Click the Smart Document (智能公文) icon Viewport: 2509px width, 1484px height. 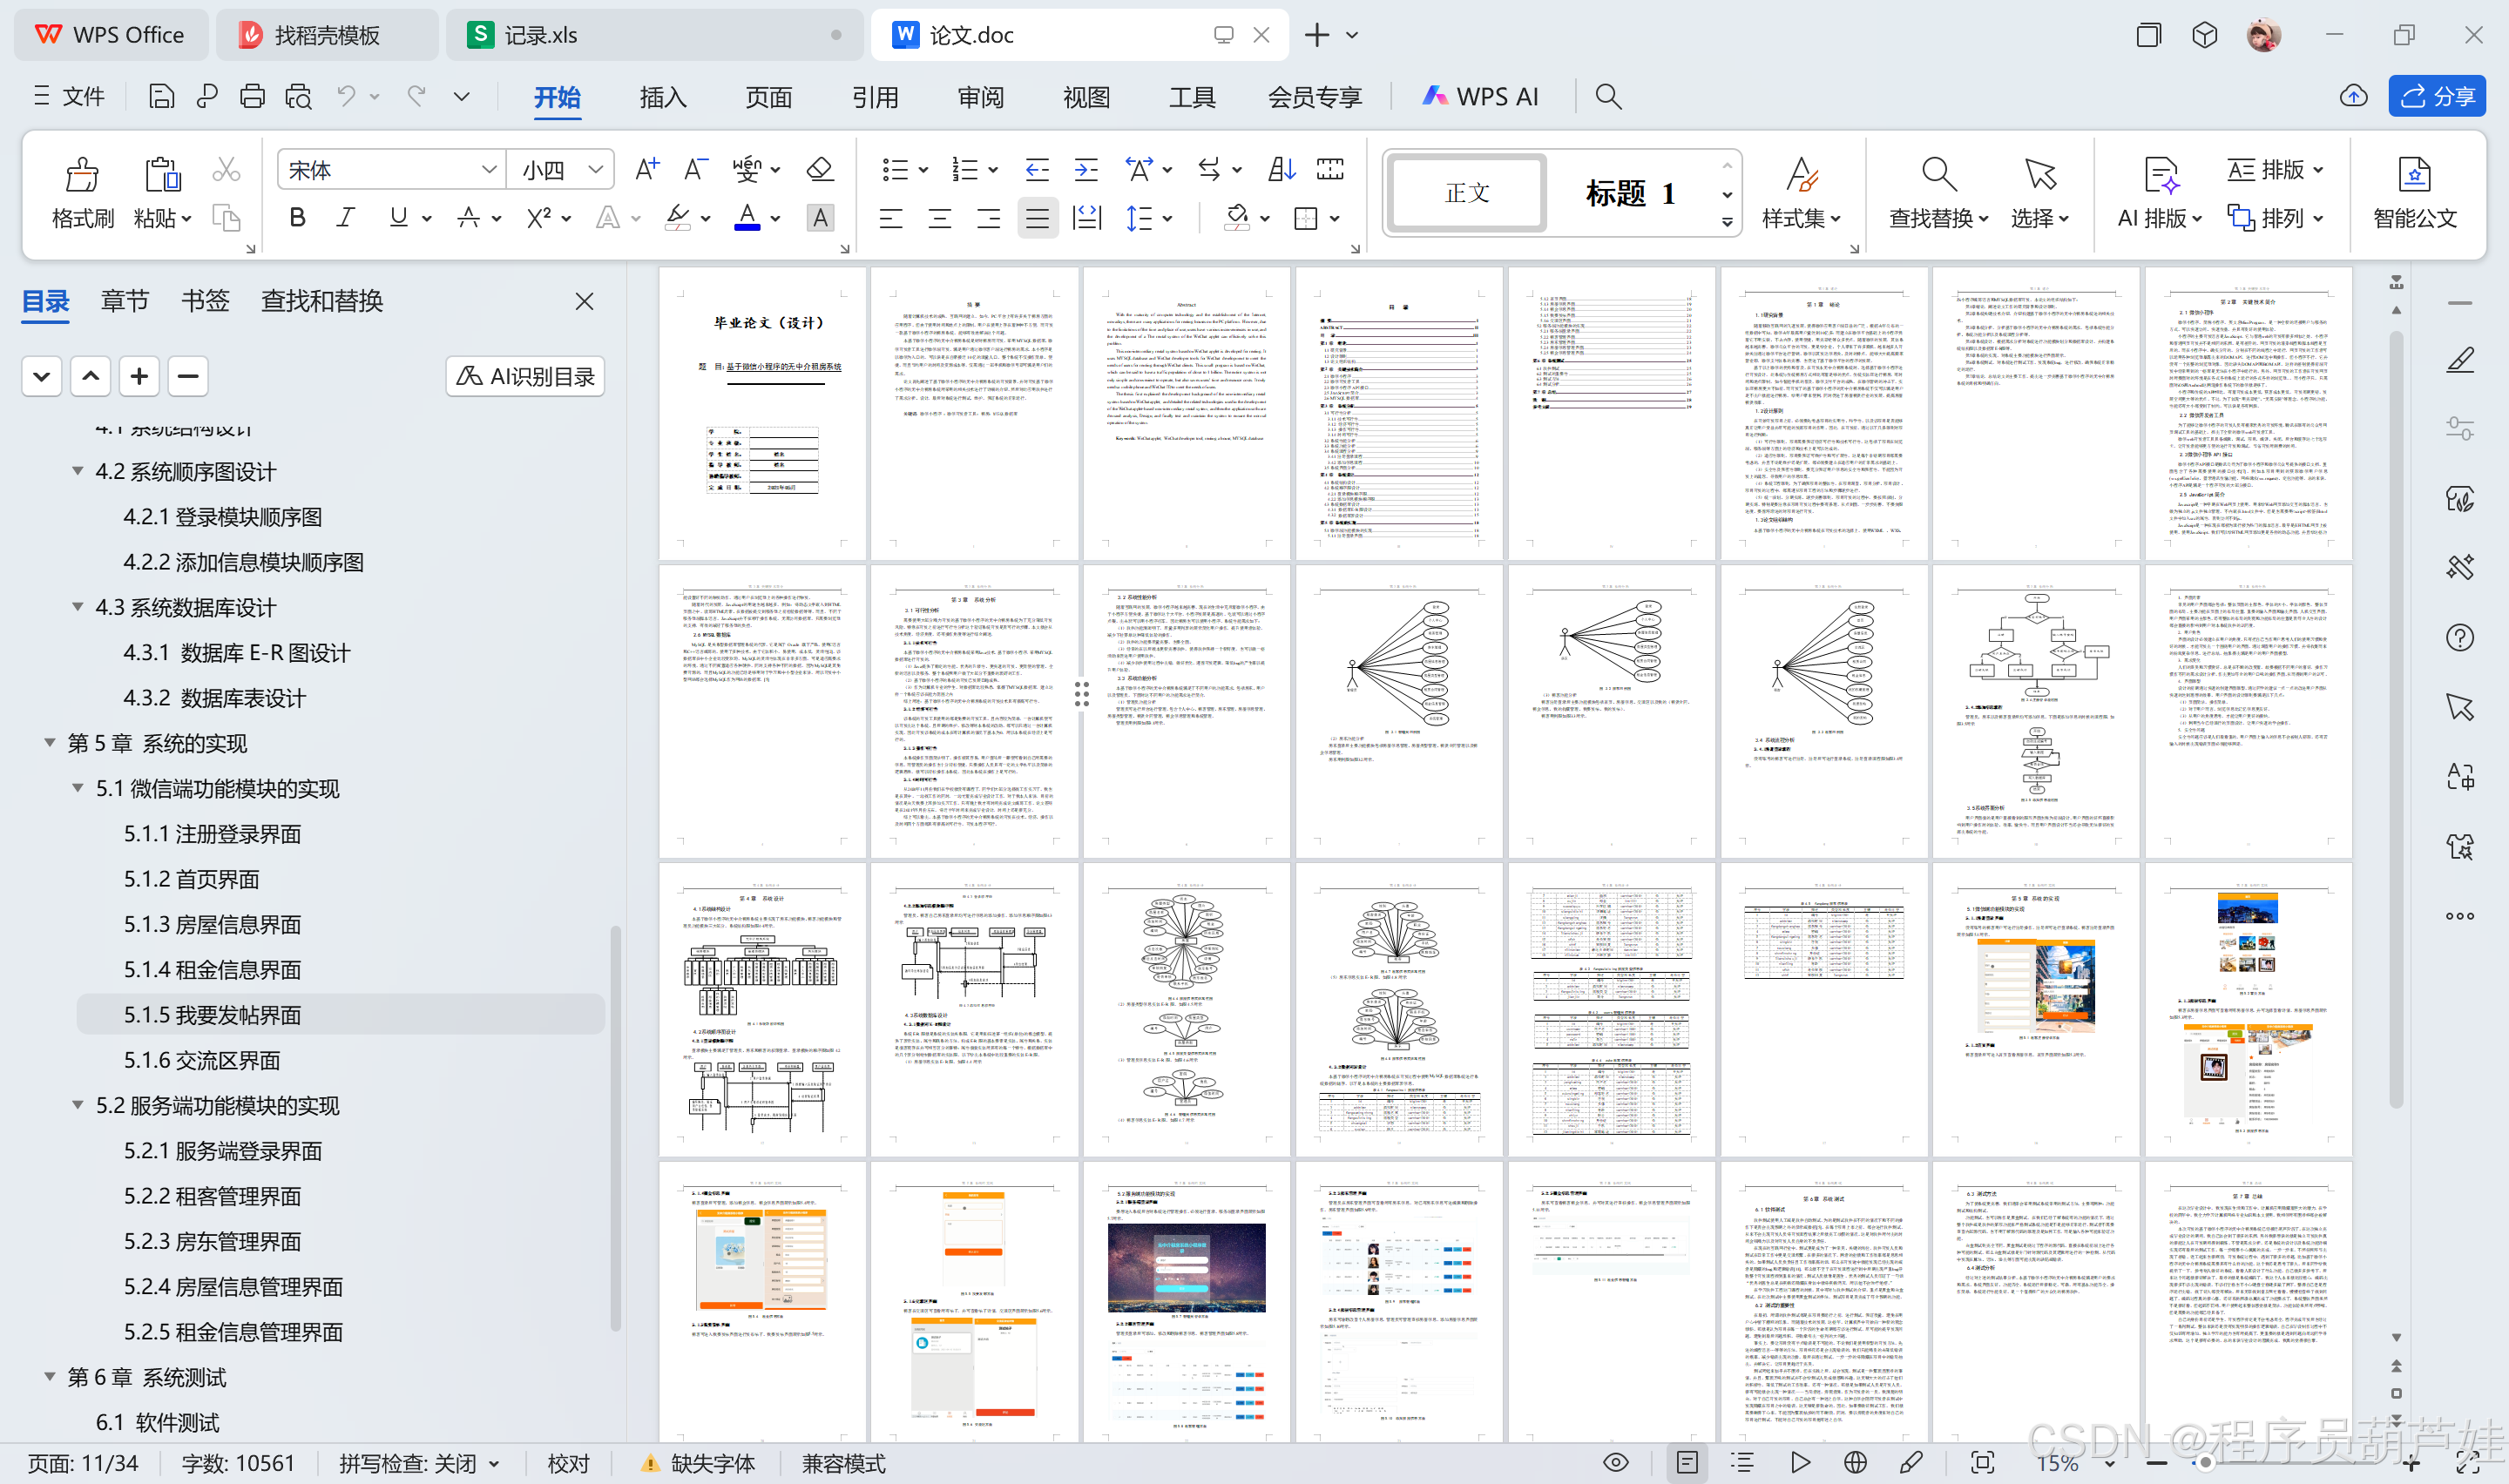(x=2415, y=174)
